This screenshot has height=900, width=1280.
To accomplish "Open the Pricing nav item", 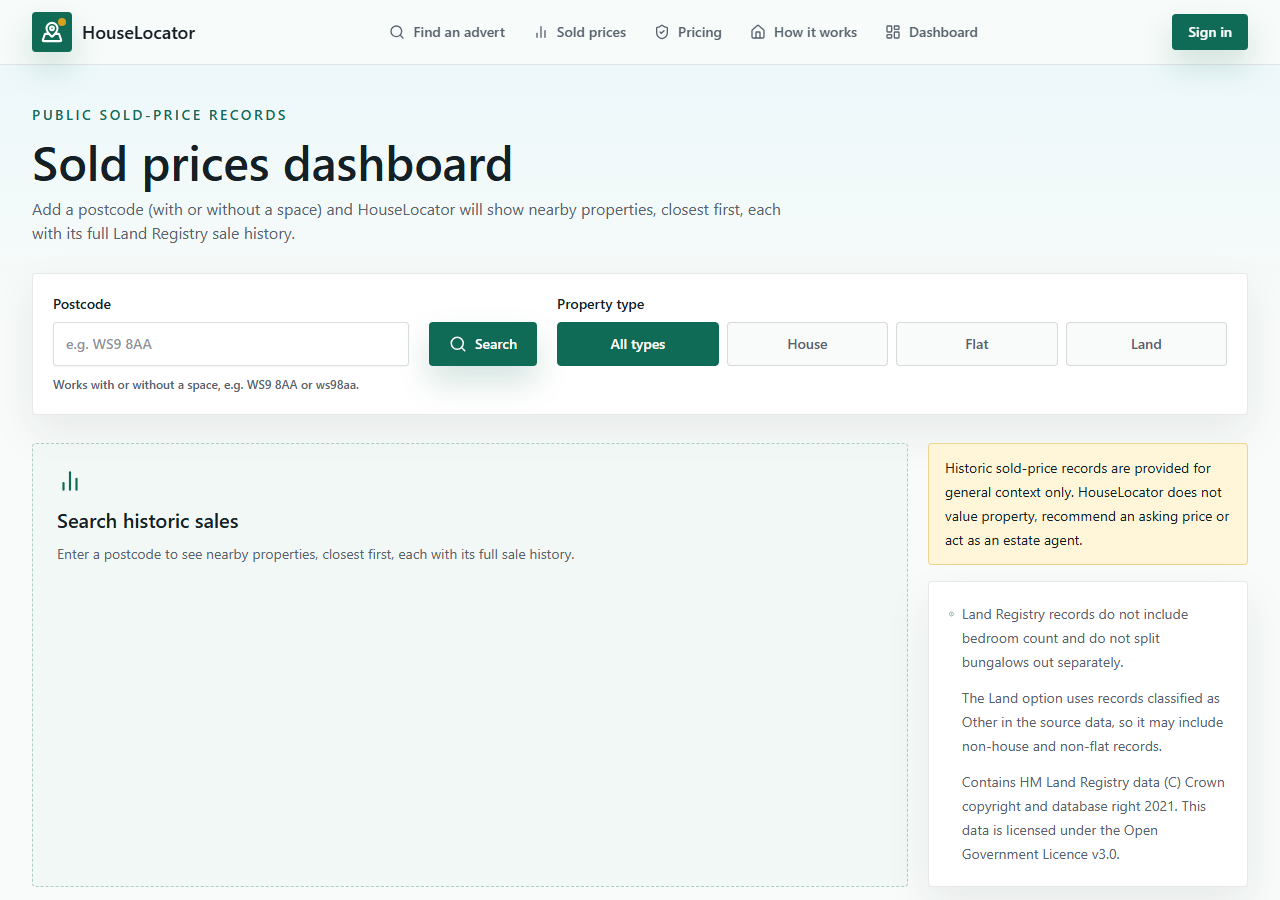I will 688,32.
